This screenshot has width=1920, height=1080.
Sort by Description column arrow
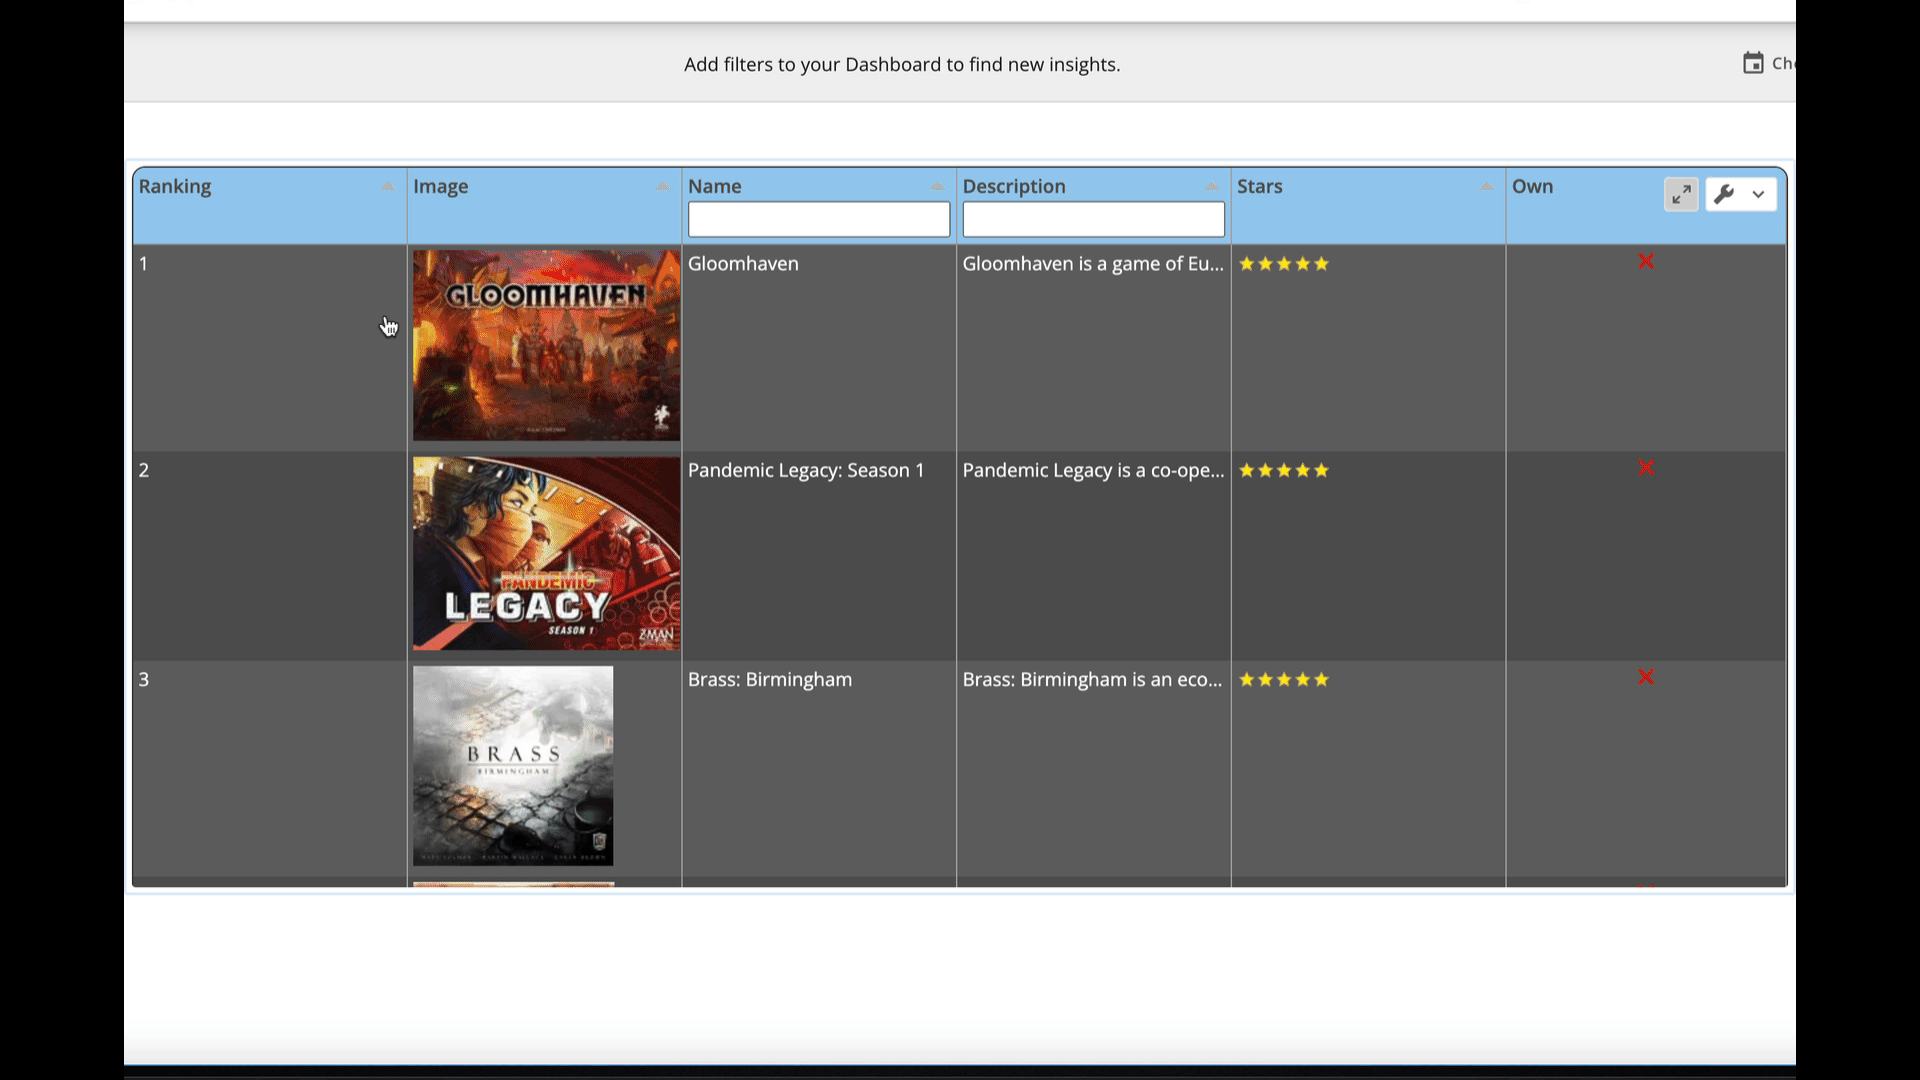(1212, 187)
